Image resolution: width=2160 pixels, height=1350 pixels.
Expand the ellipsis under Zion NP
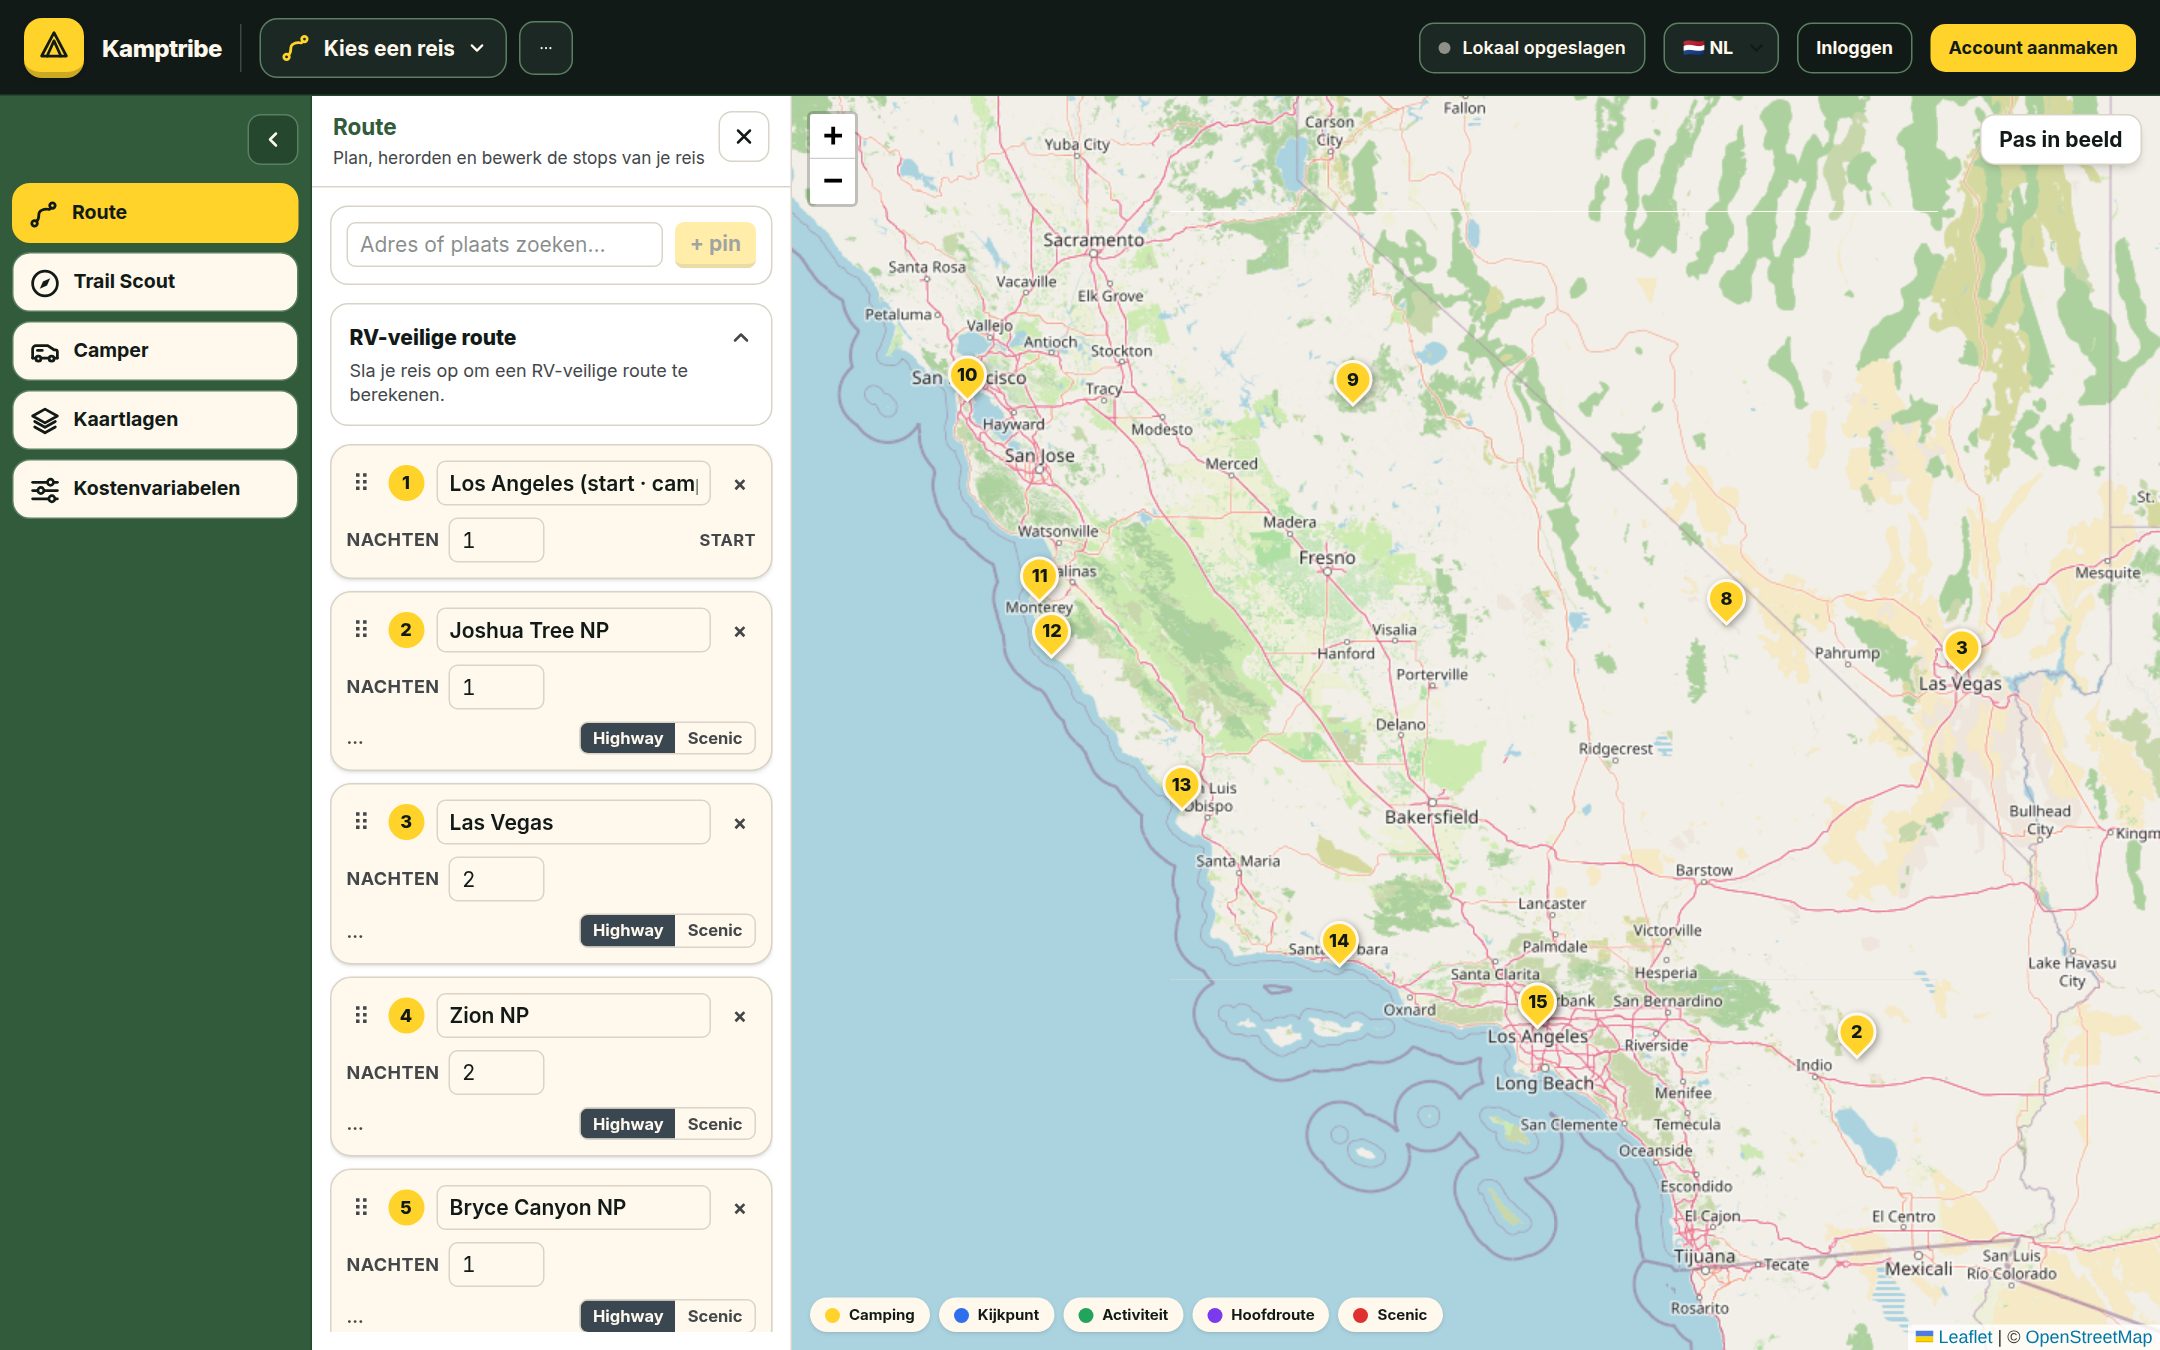[355, 1127]
